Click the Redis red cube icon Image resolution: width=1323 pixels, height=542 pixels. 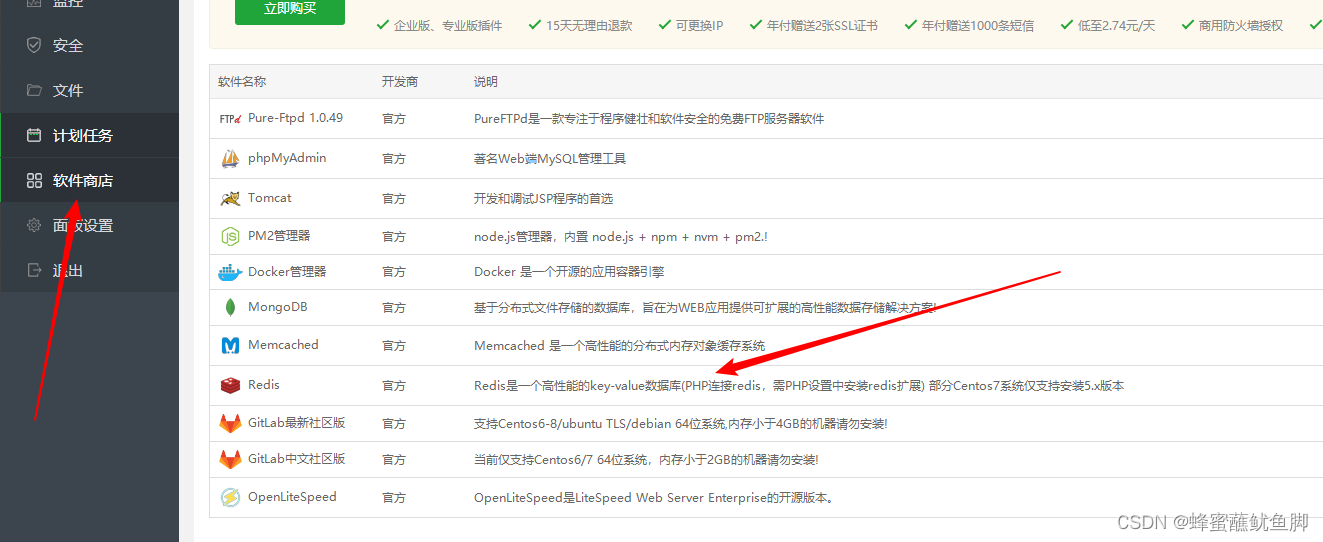pyautogui.click(x=230, y=385)
